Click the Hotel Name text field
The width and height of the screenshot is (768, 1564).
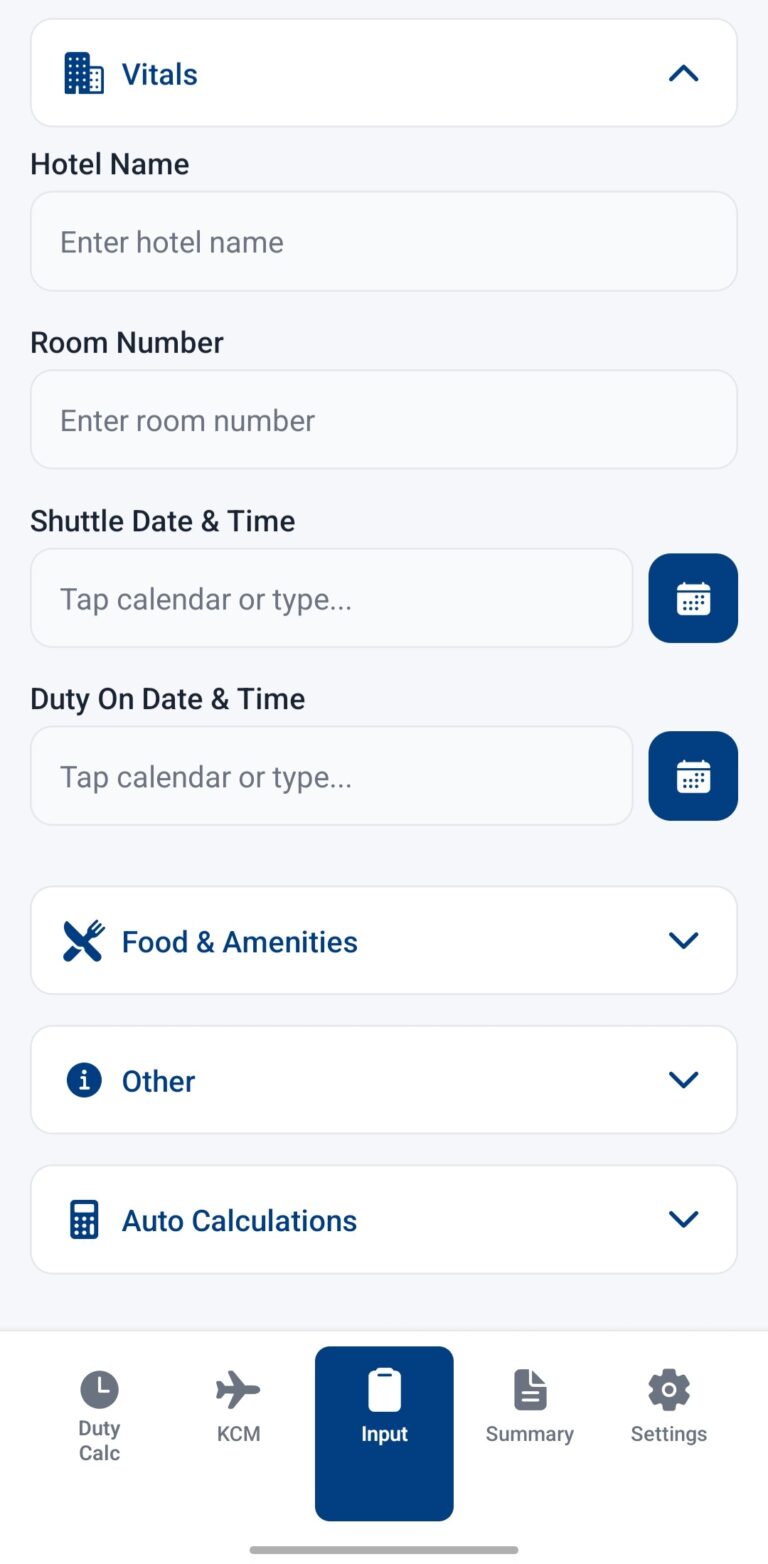click(x=384, y=242)
